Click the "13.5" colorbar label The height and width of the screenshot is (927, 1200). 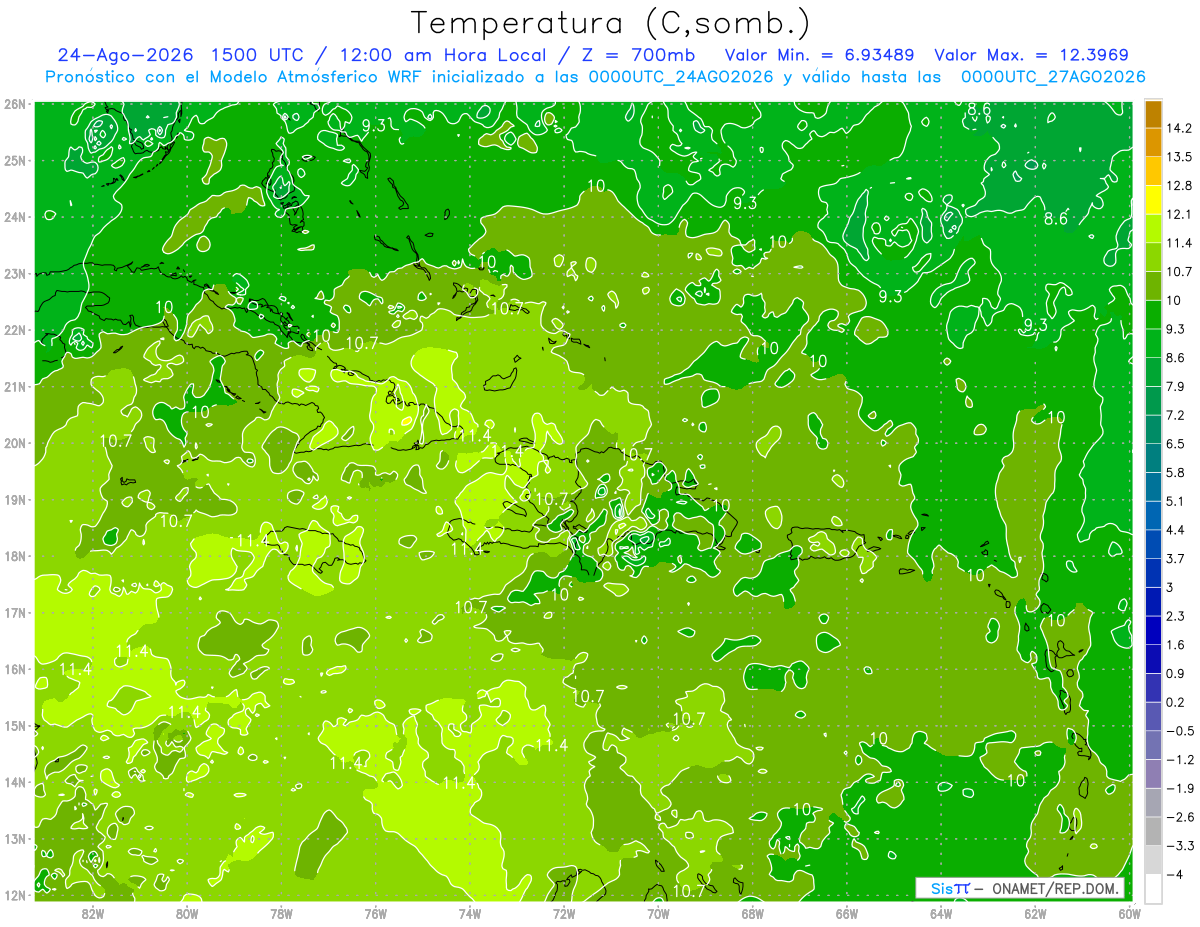(1180, 157)
